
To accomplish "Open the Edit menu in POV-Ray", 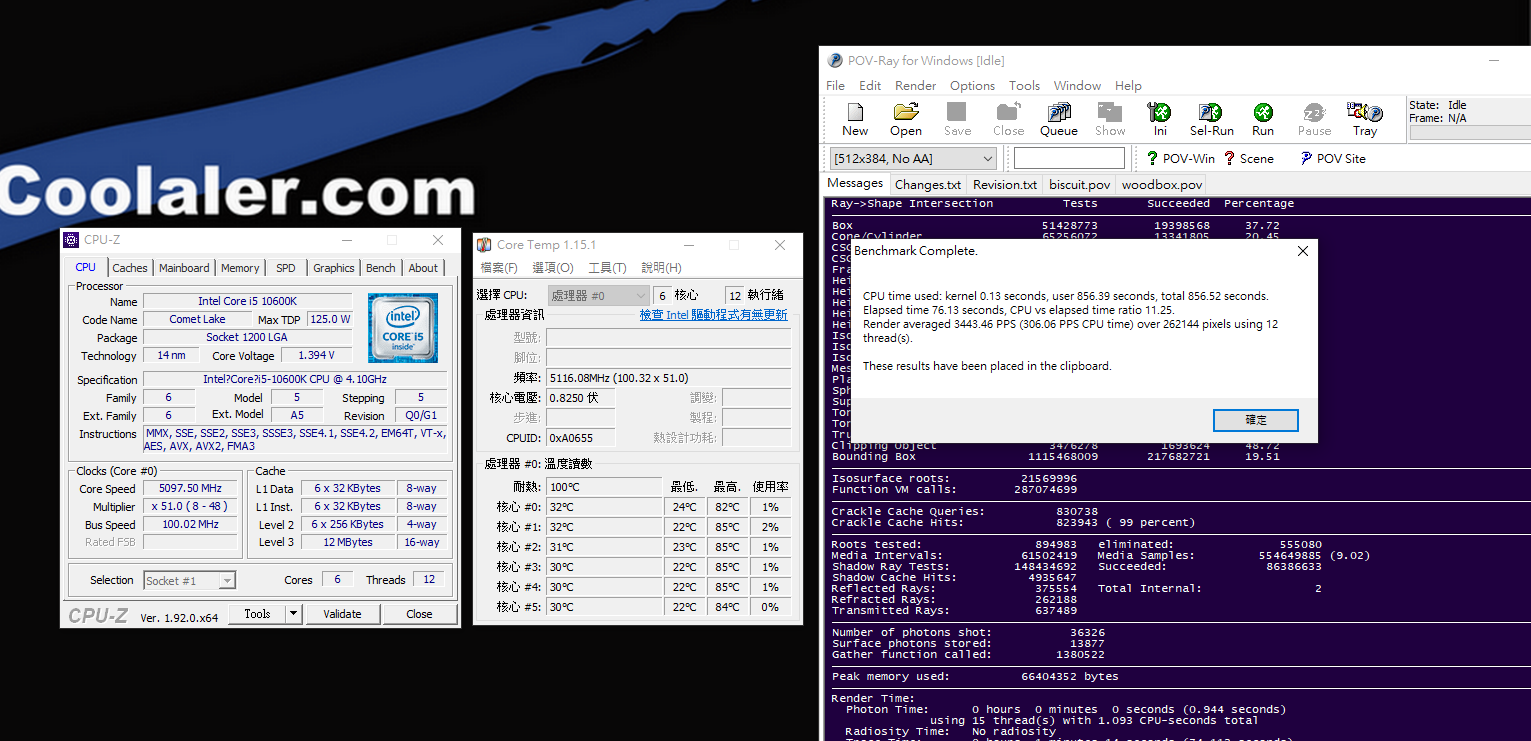I will [870, 86].
